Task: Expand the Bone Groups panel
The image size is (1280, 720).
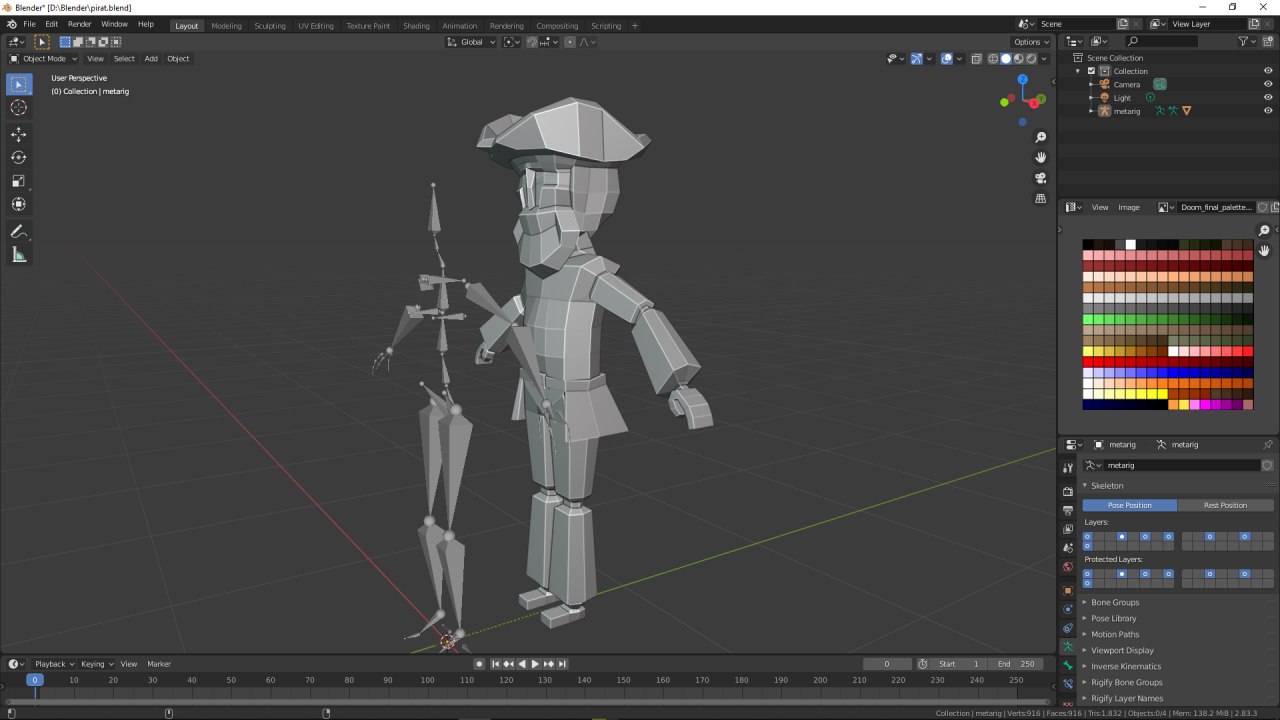Action: tap(1114, 602)
